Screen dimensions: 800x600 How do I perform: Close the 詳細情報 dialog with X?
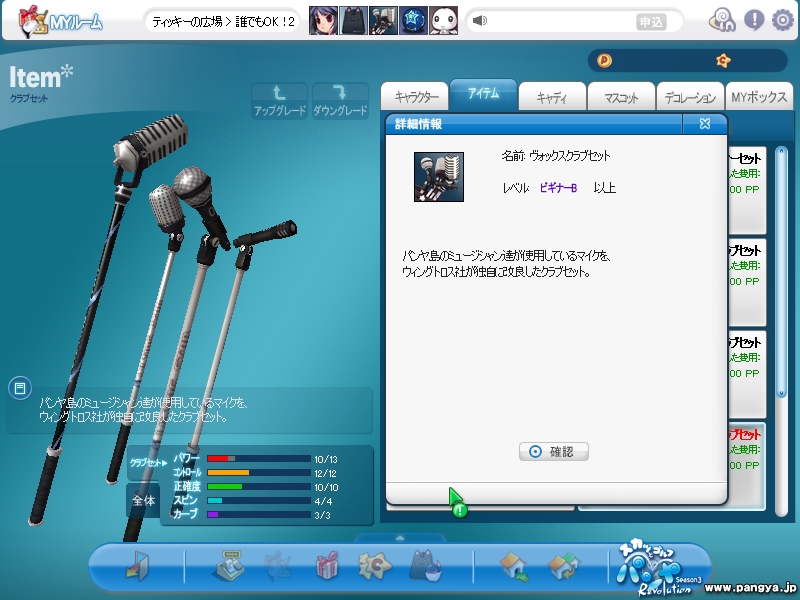705,124
